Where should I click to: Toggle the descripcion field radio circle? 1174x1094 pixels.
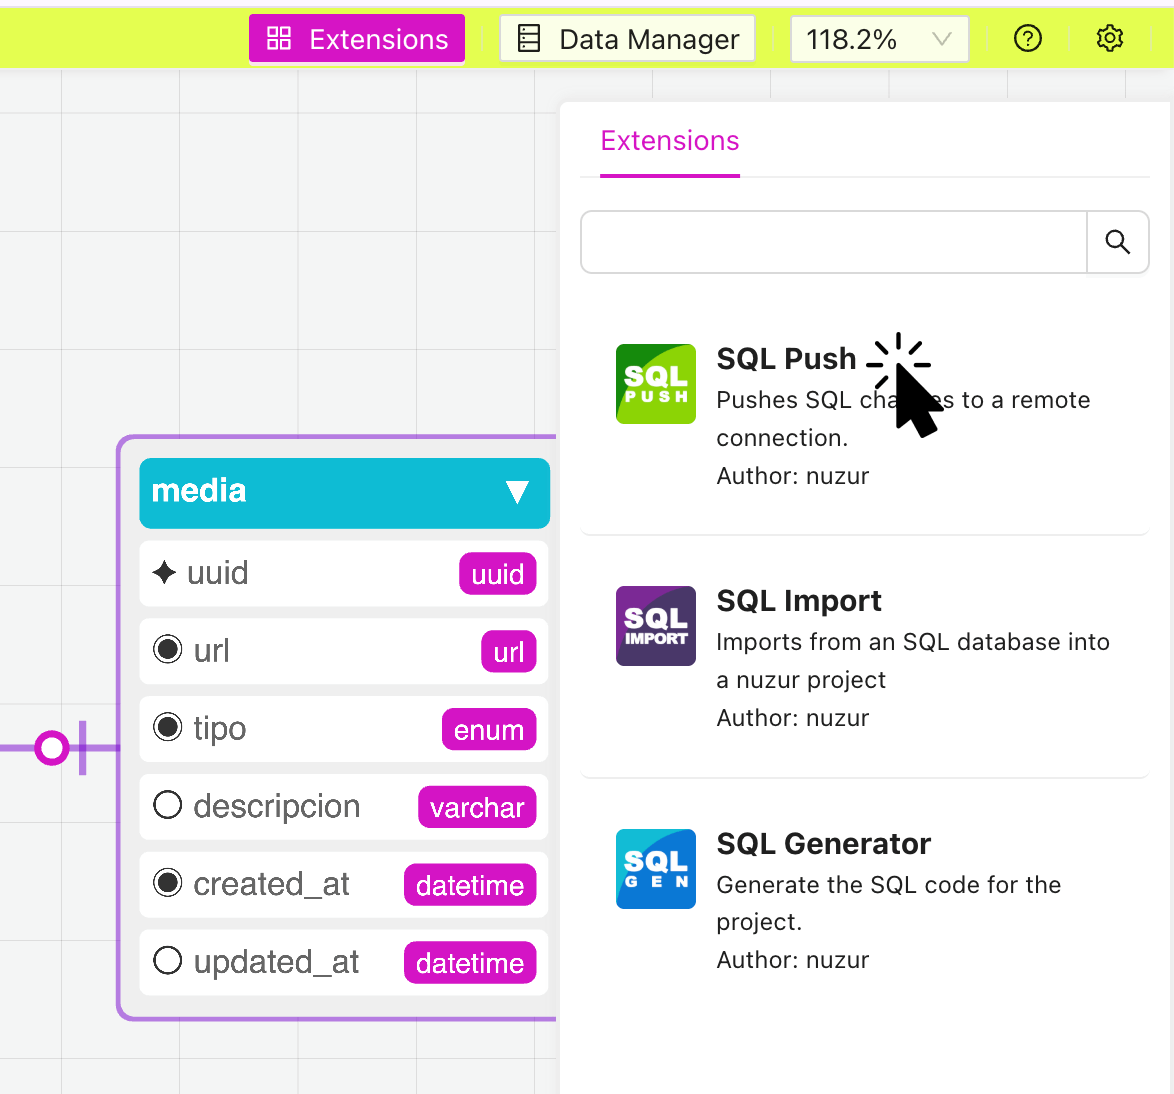click(x=168, y=806)
